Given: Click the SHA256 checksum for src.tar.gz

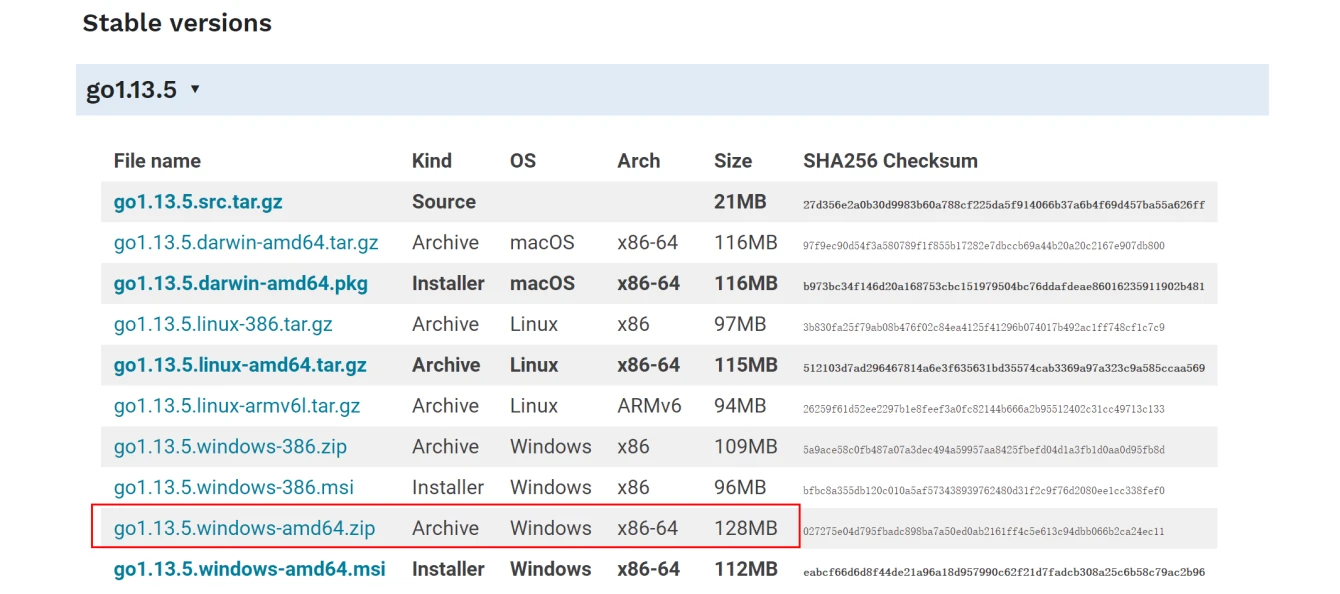Looking at the screenshot, I should click(x=1003, y=204).
